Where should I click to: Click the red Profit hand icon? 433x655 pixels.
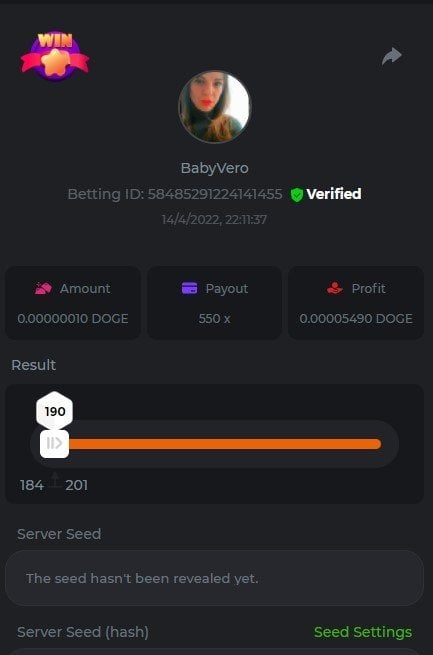tap(334, 288)
